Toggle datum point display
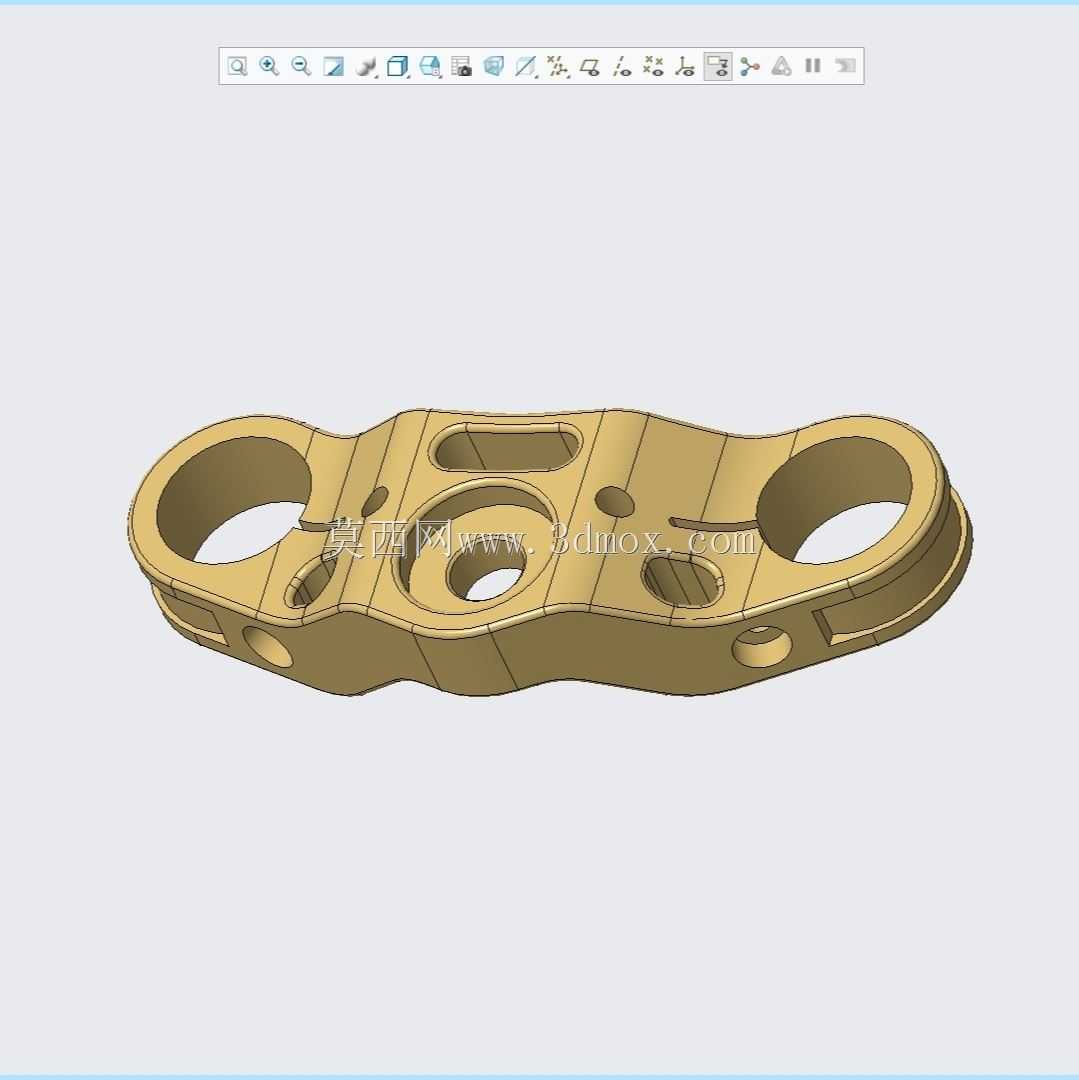Viewport: 1079px width, 1080px height. 653,66
